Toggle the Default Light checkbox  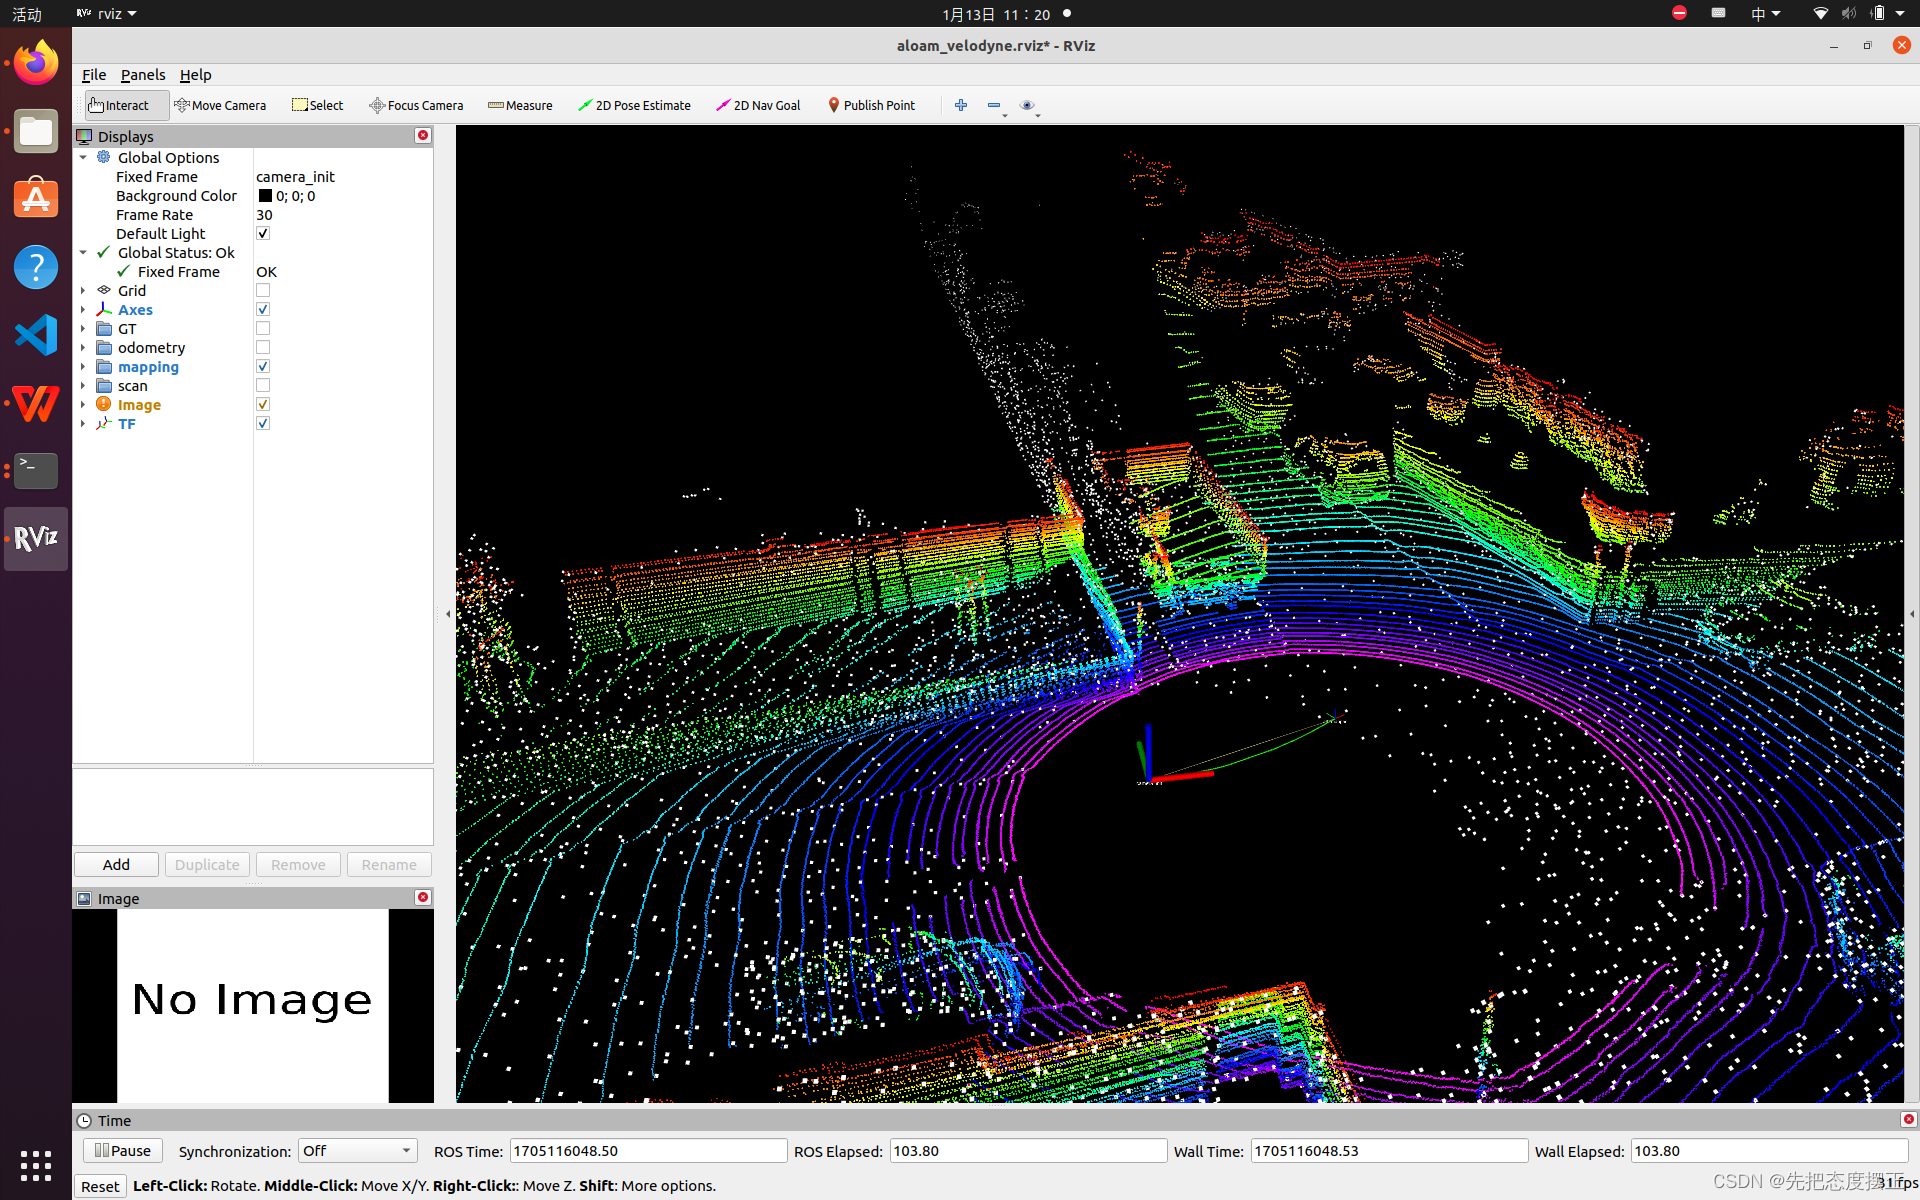(263, 234)
